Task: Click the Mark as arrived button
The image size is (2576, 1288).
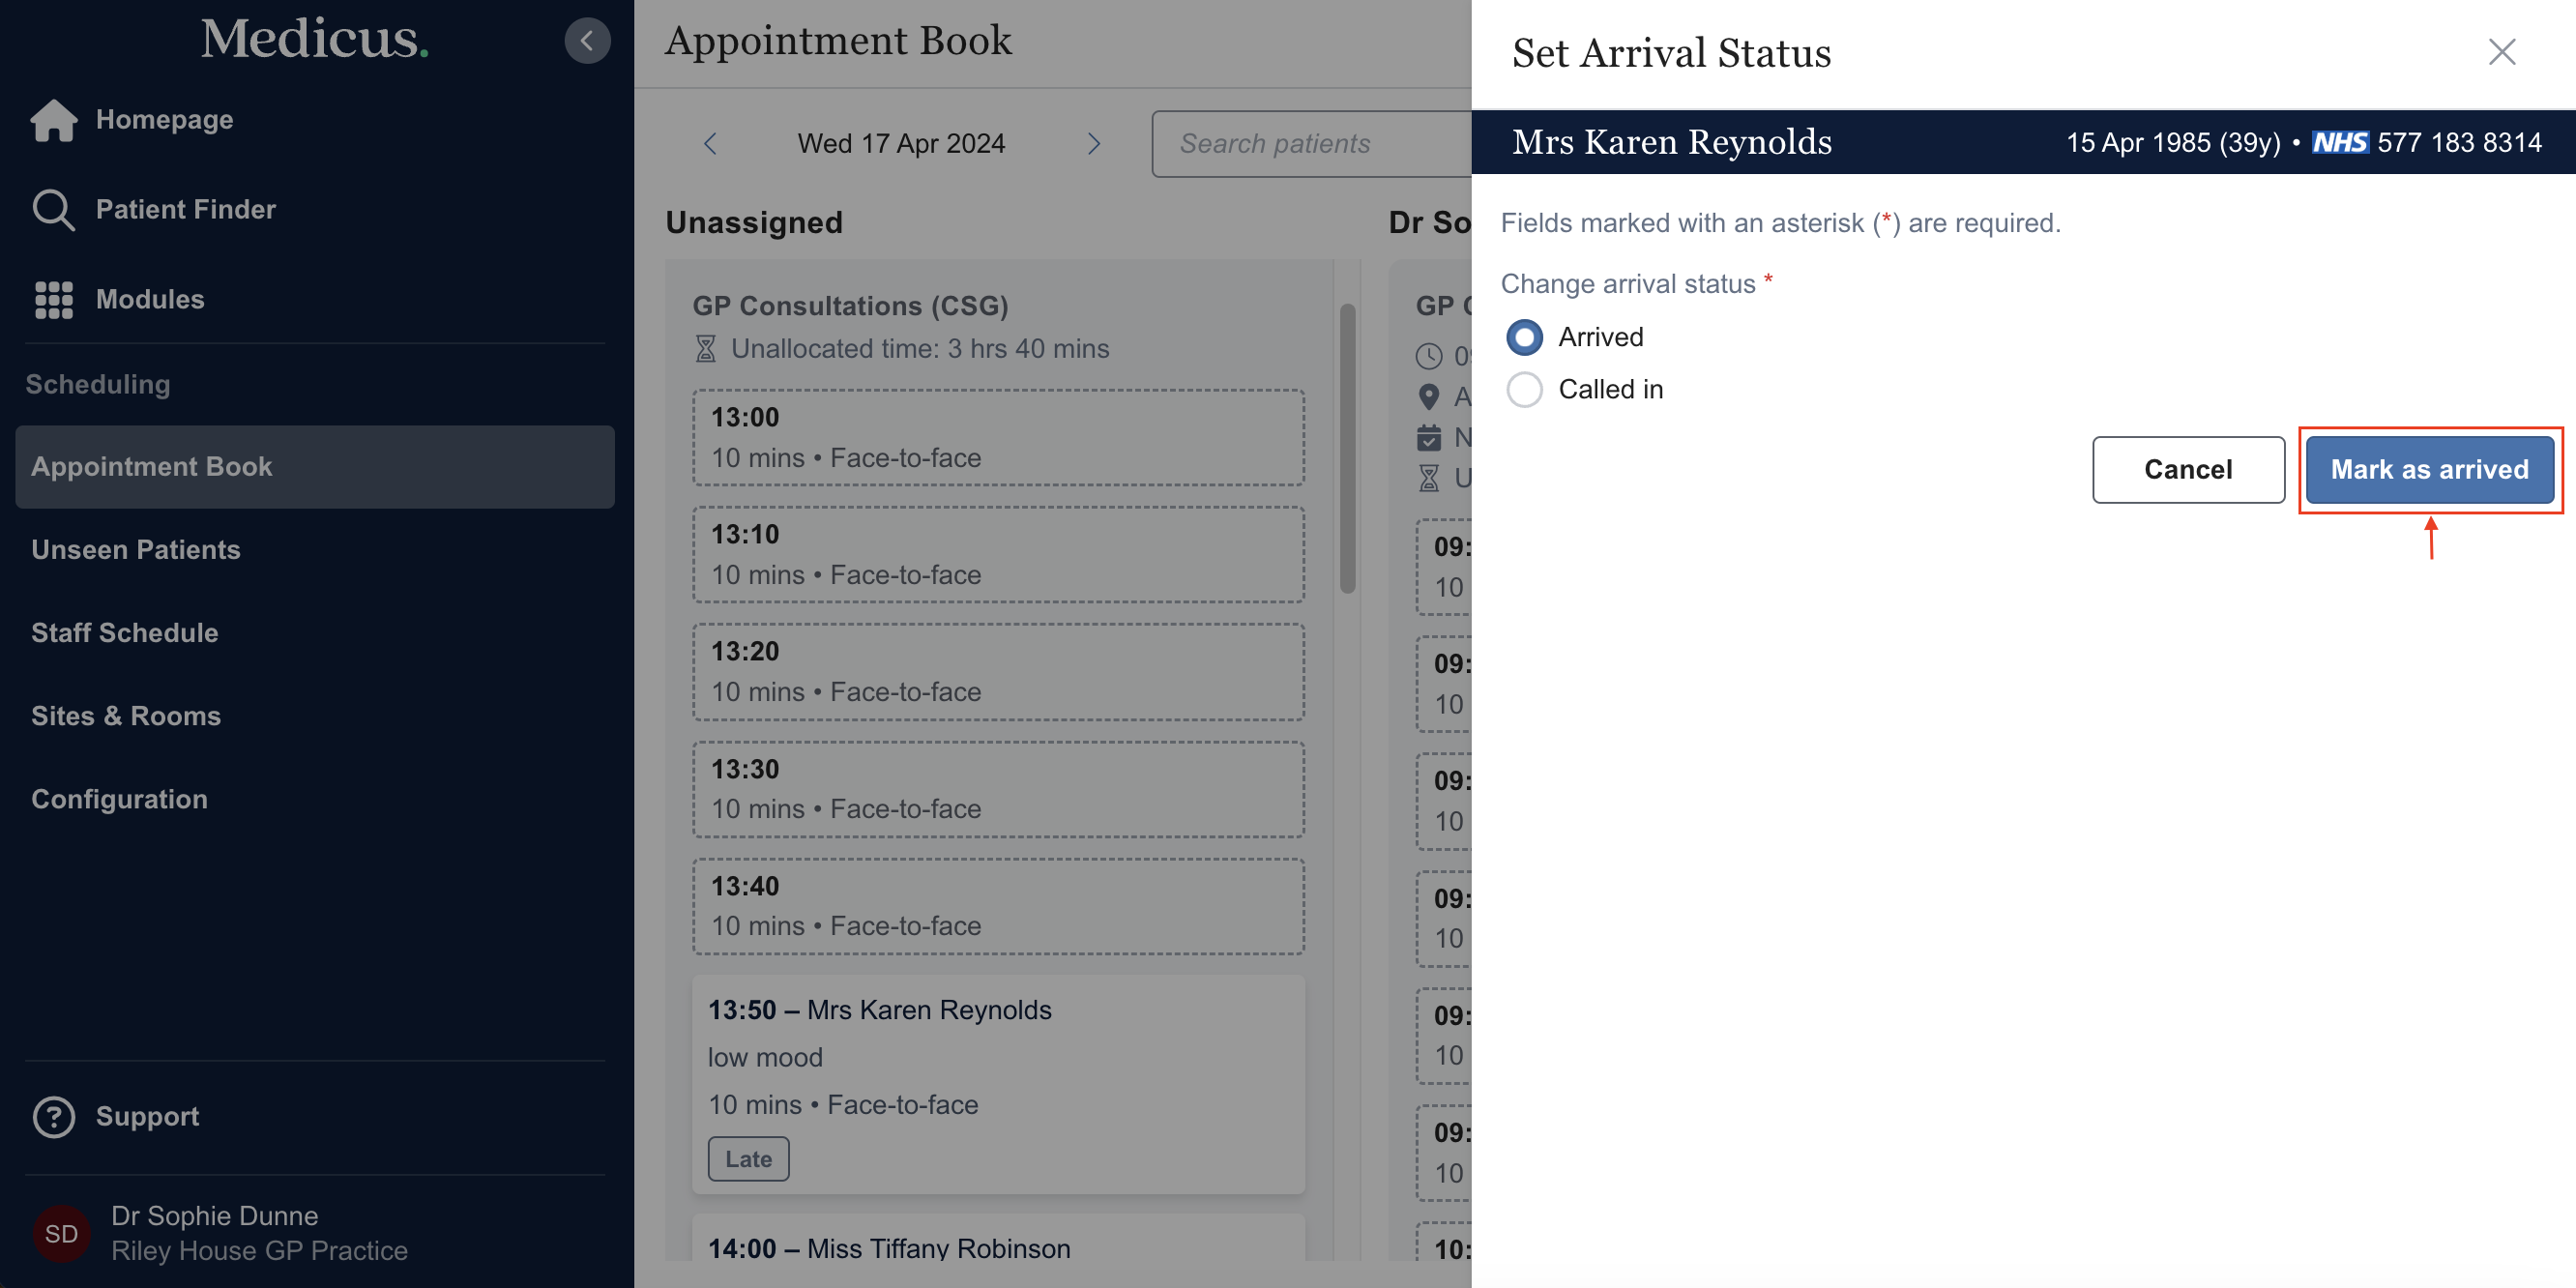Action: [2429, 470]
